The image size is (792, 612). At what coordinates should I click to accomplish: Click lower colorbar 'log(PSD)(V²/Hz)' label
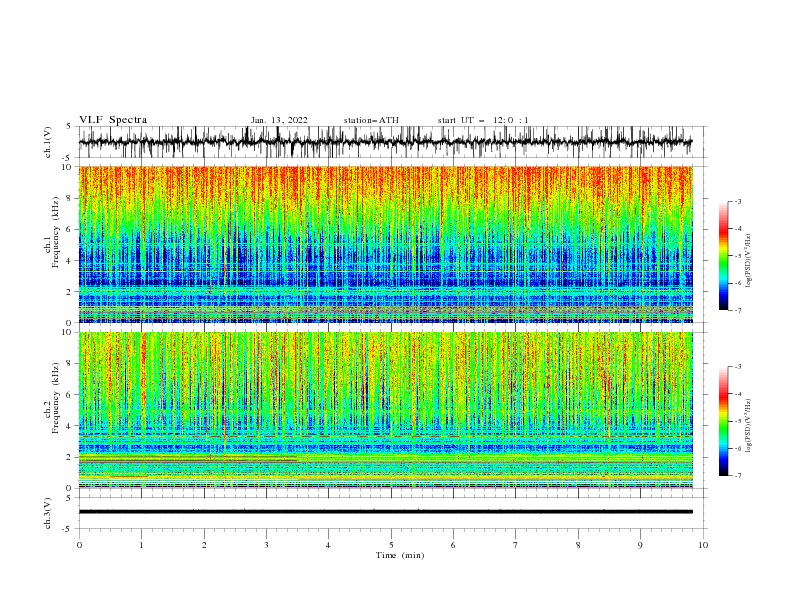tap(748, 425)
